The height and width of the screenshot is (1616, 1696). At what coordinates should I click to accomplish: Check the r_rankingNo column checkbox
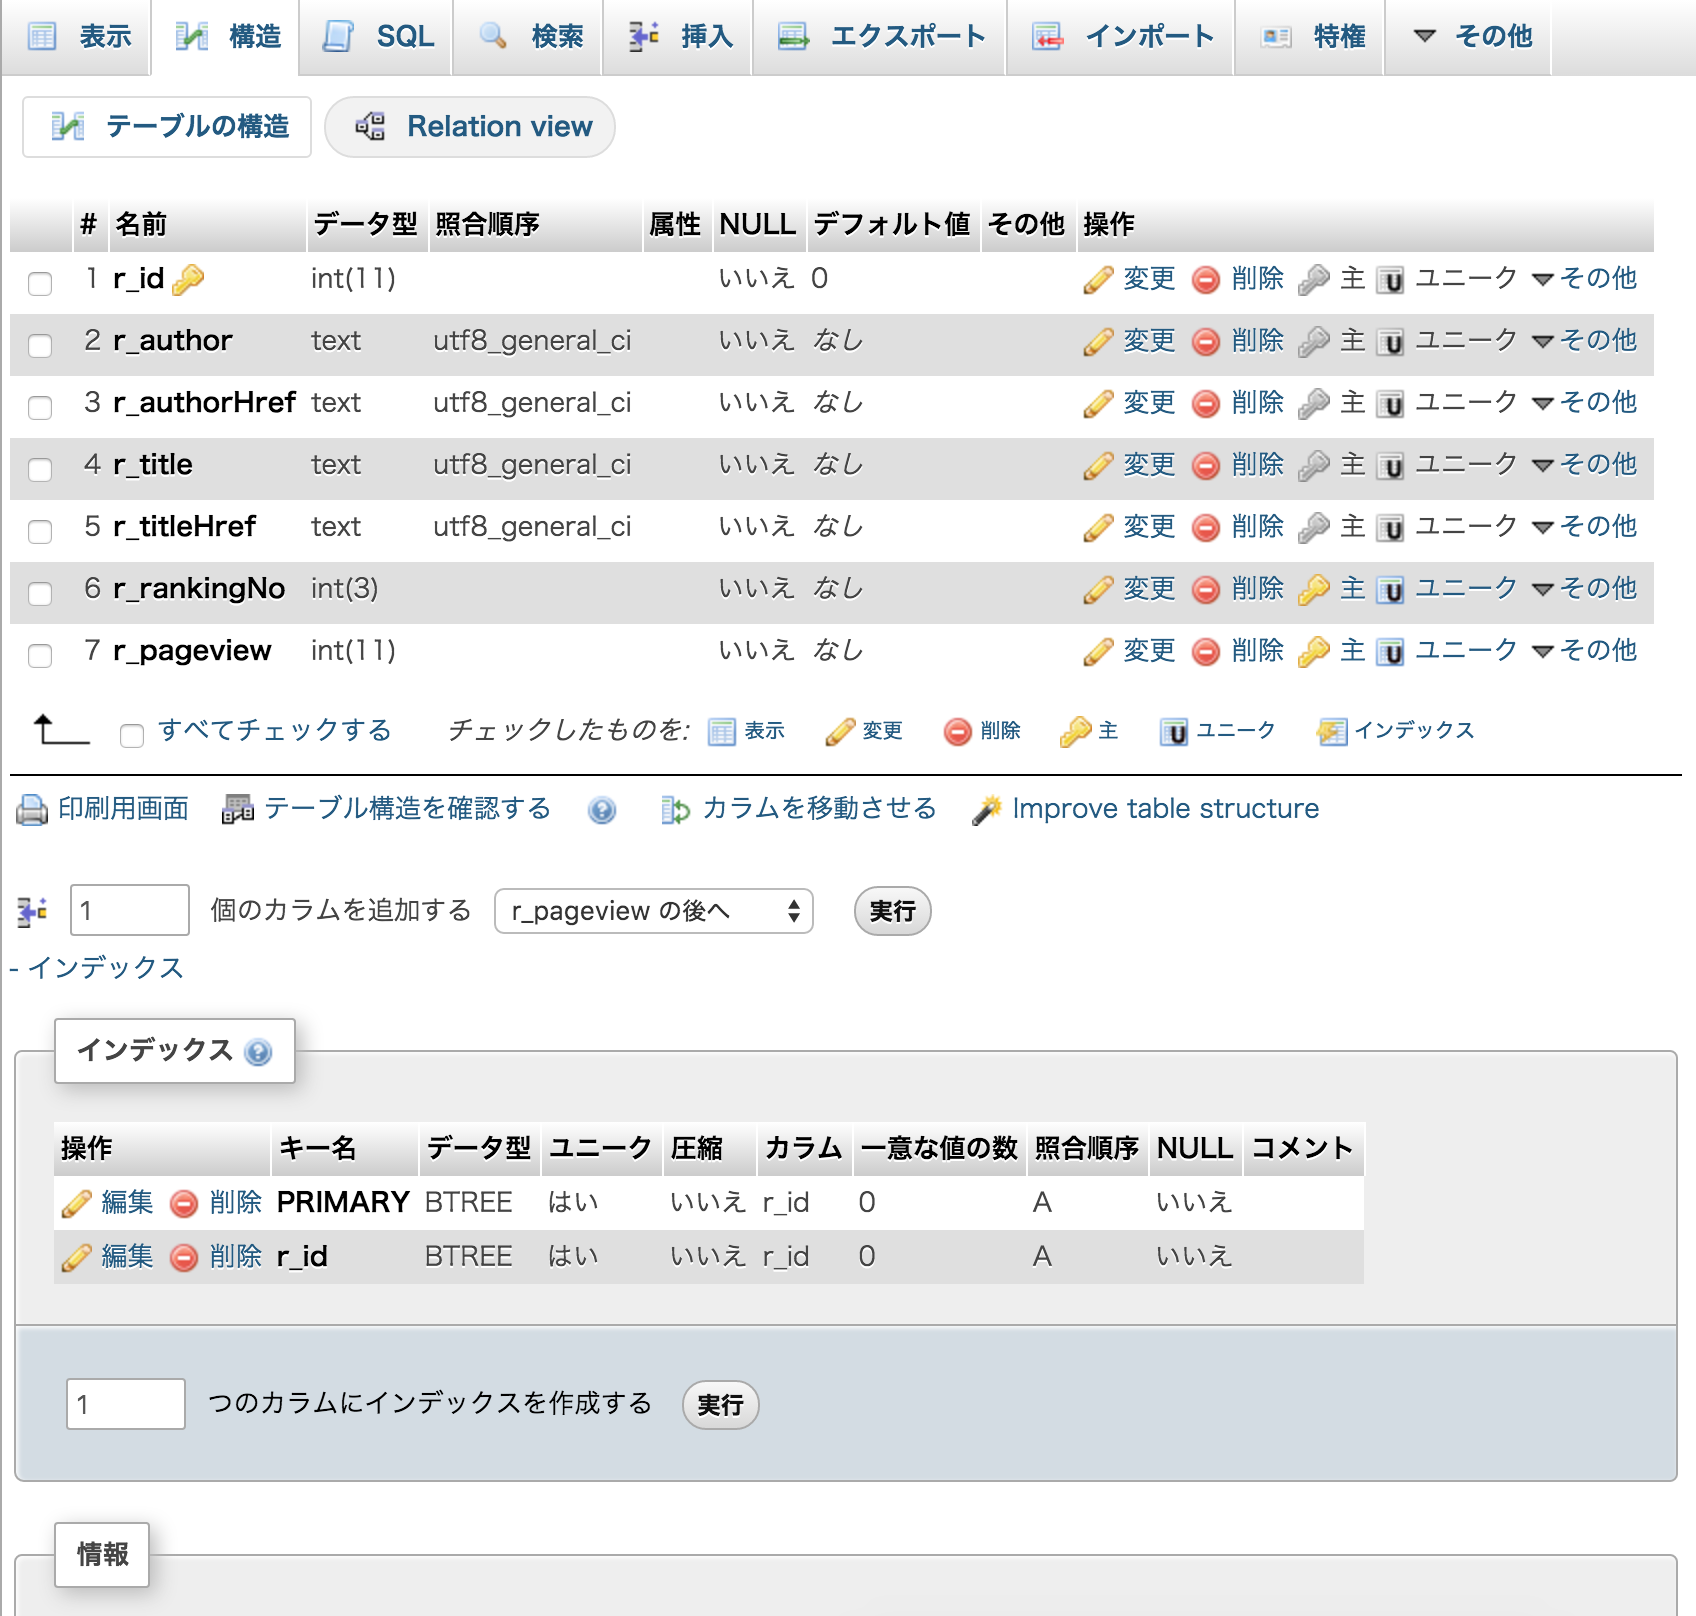pyautogui.click(x=40, y=593)
